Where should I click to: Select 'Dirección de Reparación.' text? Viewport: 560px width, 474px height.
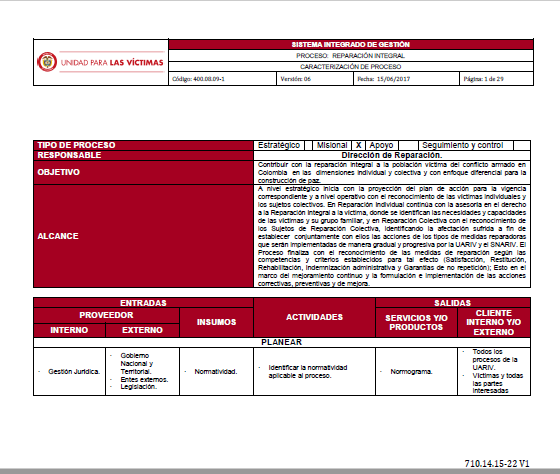click(x=392, y=155)
